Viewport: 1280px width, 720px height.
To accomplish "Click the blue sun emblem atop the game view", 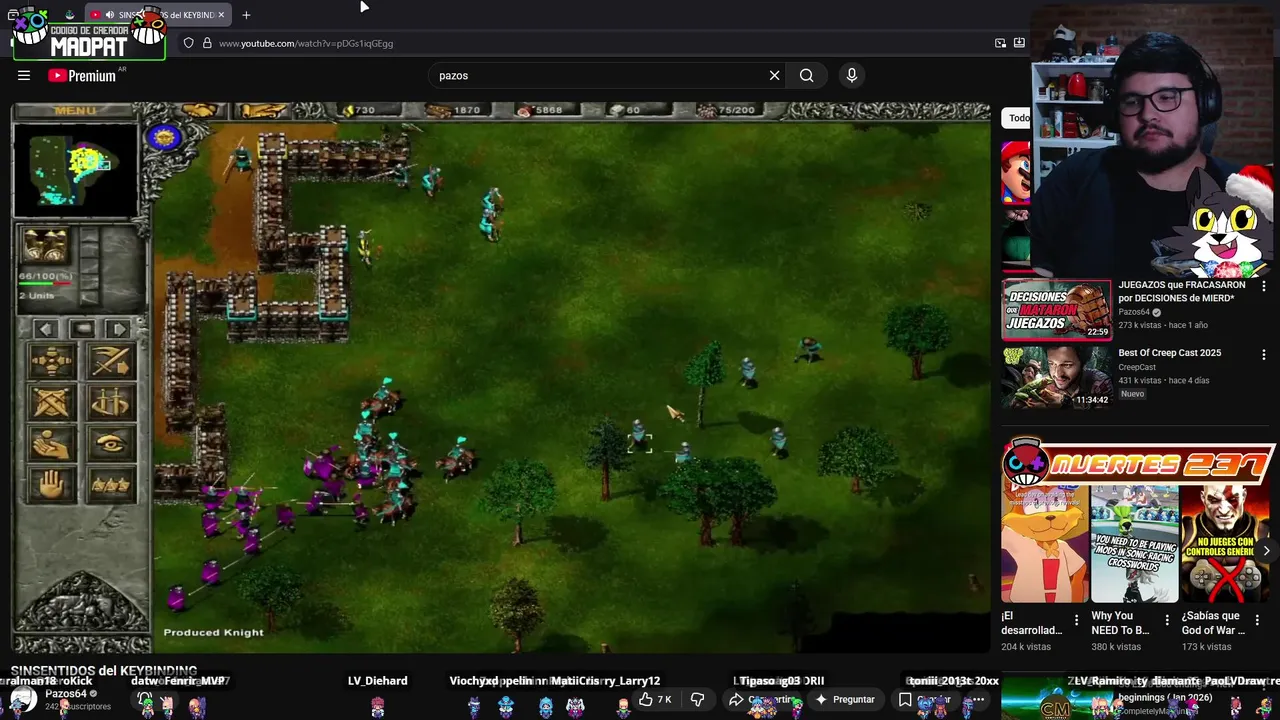I will coord(164,137).
